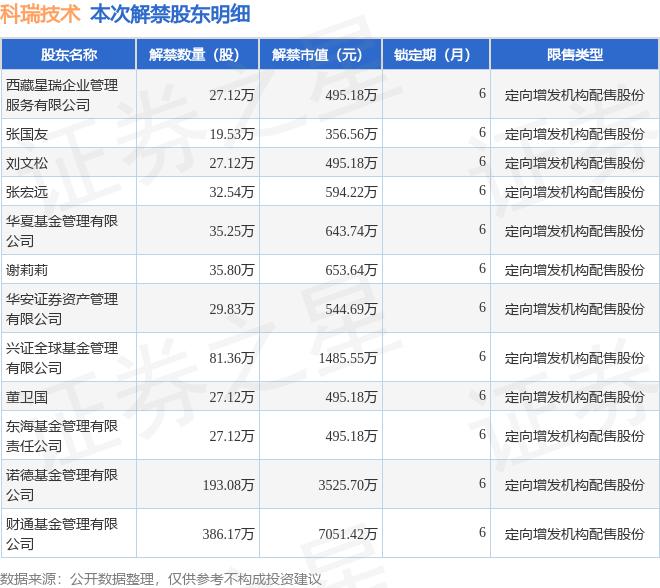Click the 解禁市值（元） column header
Viewport: 660px width, 588px height.
[x=320, y=54]
